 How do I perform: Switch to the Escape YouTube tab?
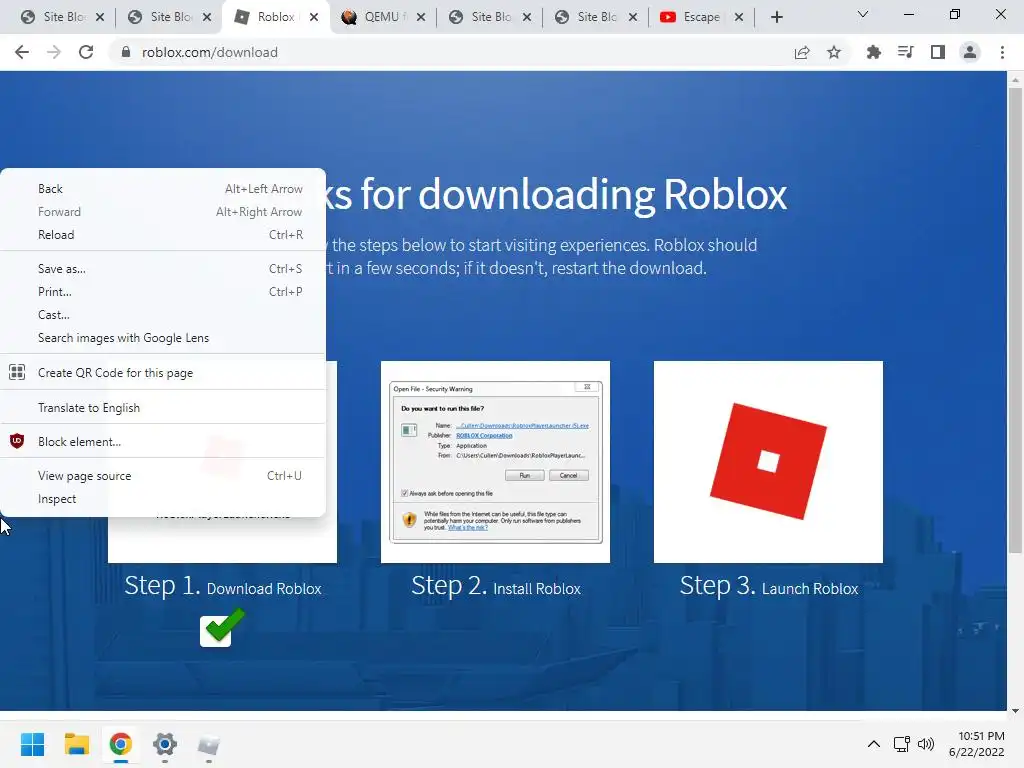click(x=702, y=17)
